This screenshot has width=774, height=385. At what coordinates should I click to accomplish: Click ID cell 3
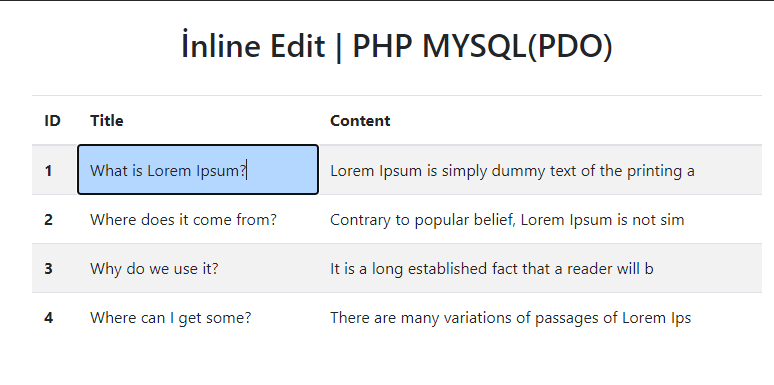[x=55, y=269]
